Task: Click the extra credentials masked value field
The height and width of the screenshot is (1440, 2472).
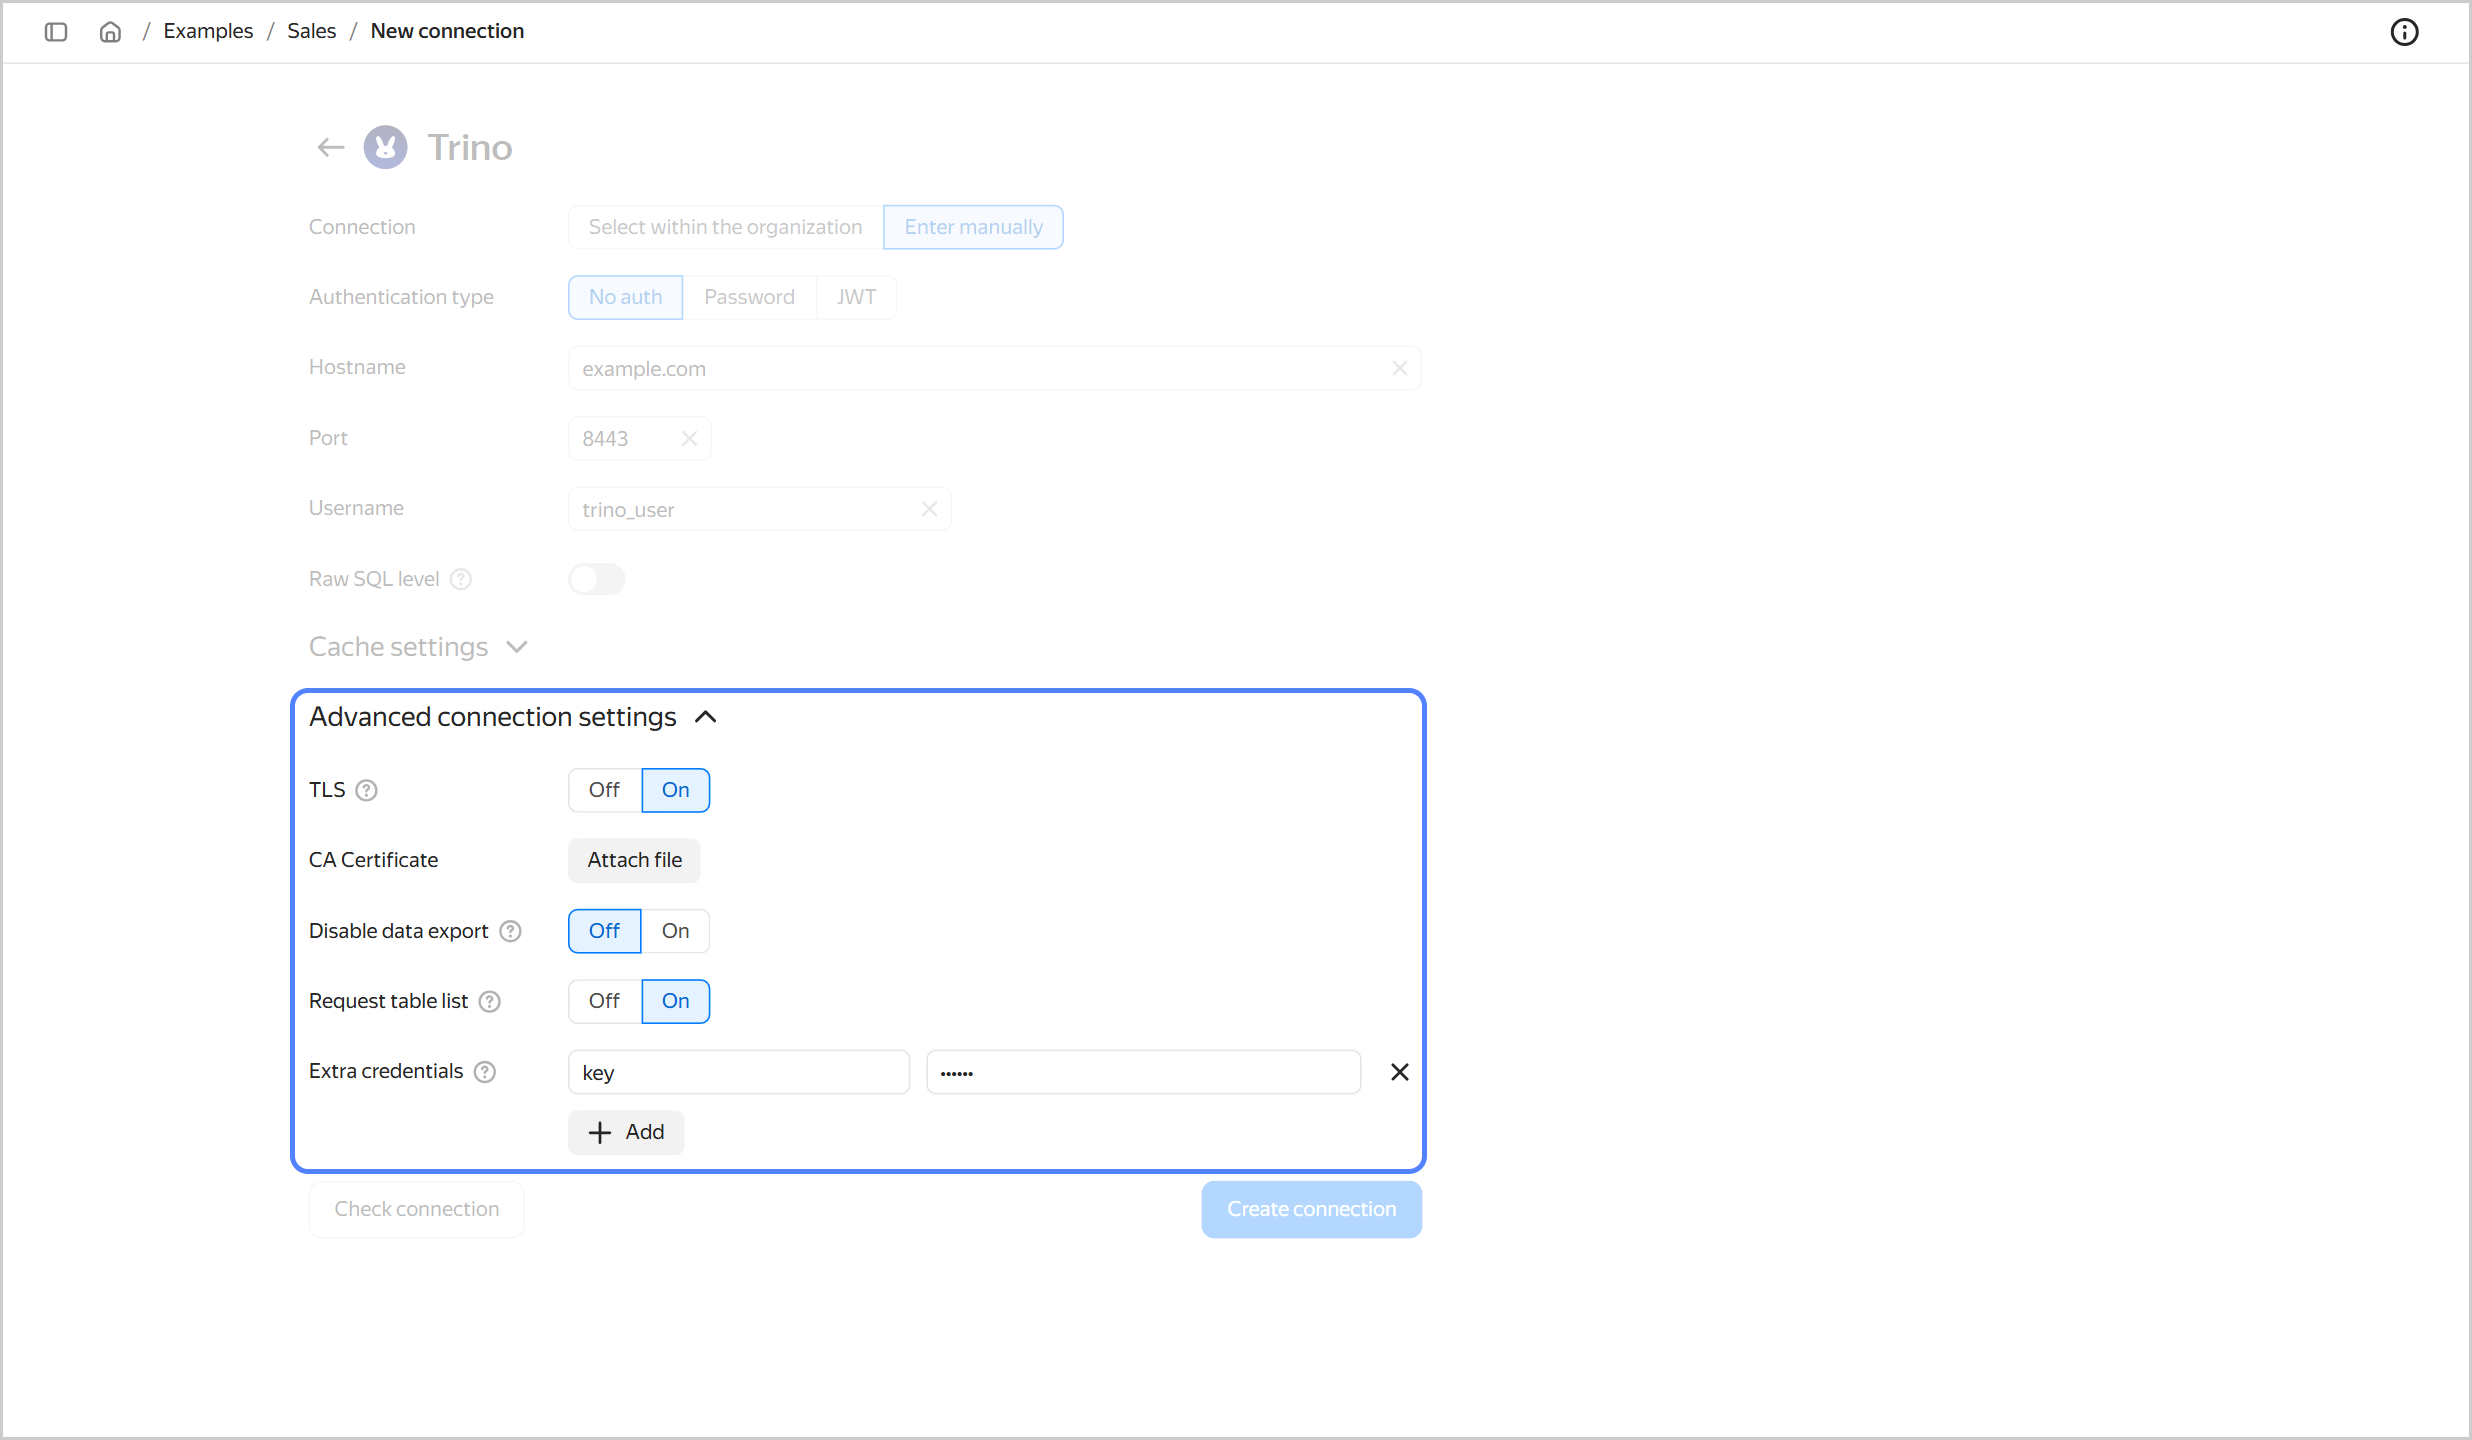Action: click(x=1144, y=1072)
